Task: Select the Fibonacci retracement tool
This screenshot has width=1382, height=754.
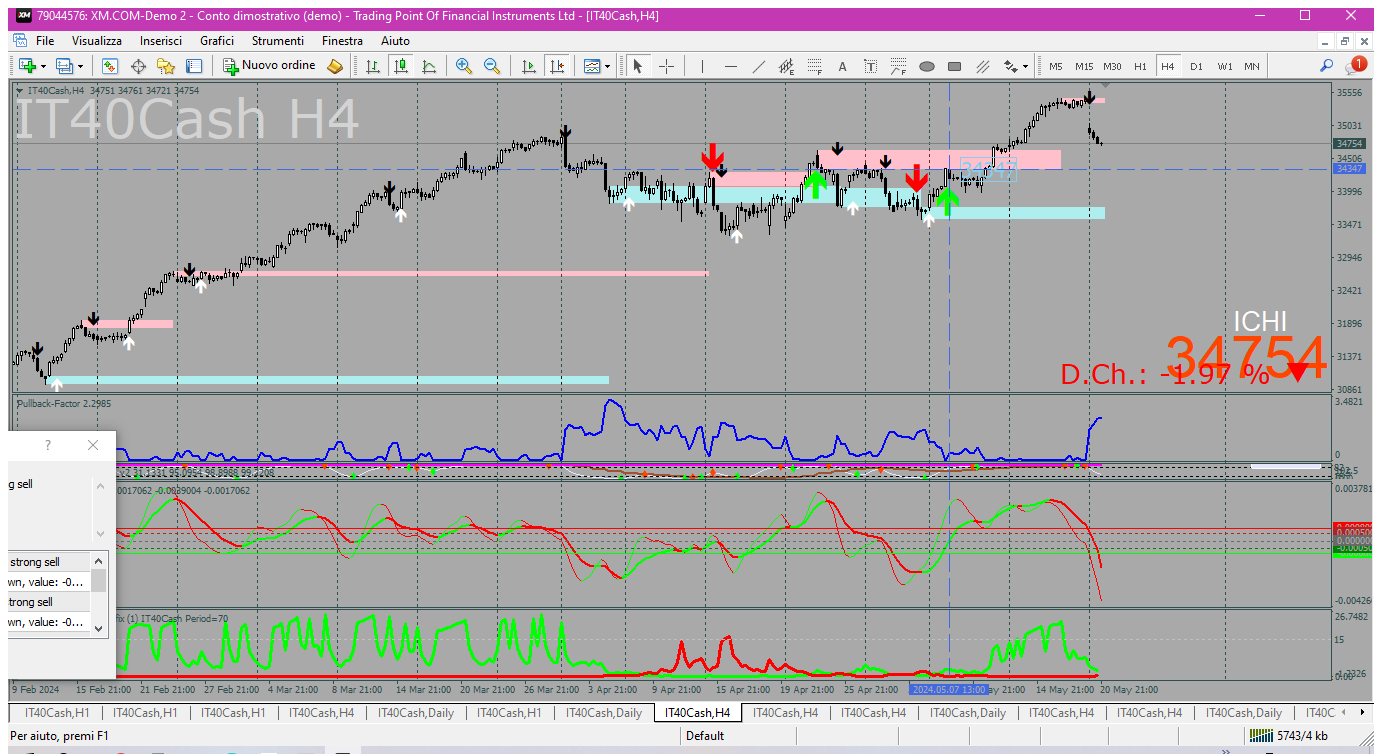Action: (x=815, y=66)
